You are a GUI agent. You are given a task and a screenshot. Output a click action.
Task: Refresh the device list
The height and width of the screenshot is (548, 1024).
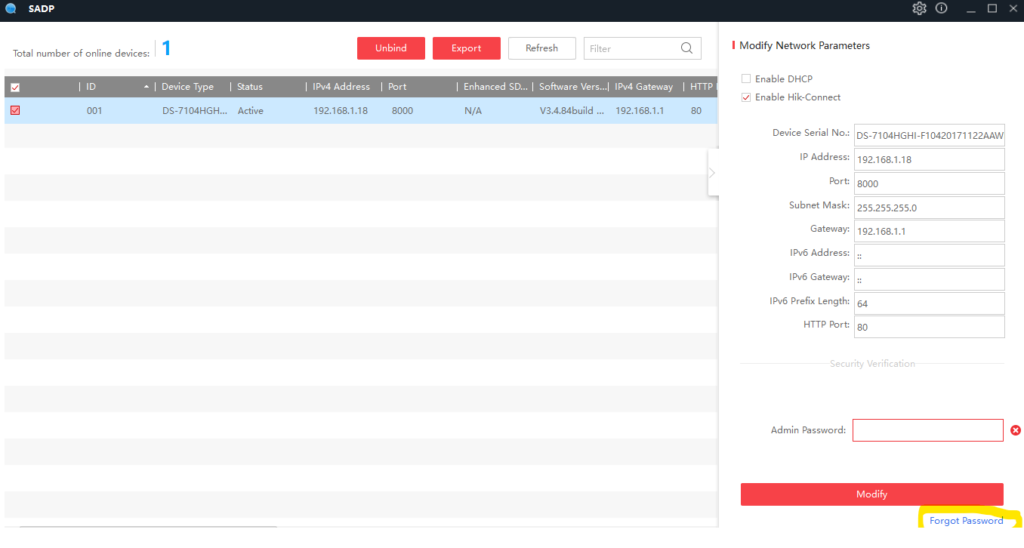[x=542, y=48]
